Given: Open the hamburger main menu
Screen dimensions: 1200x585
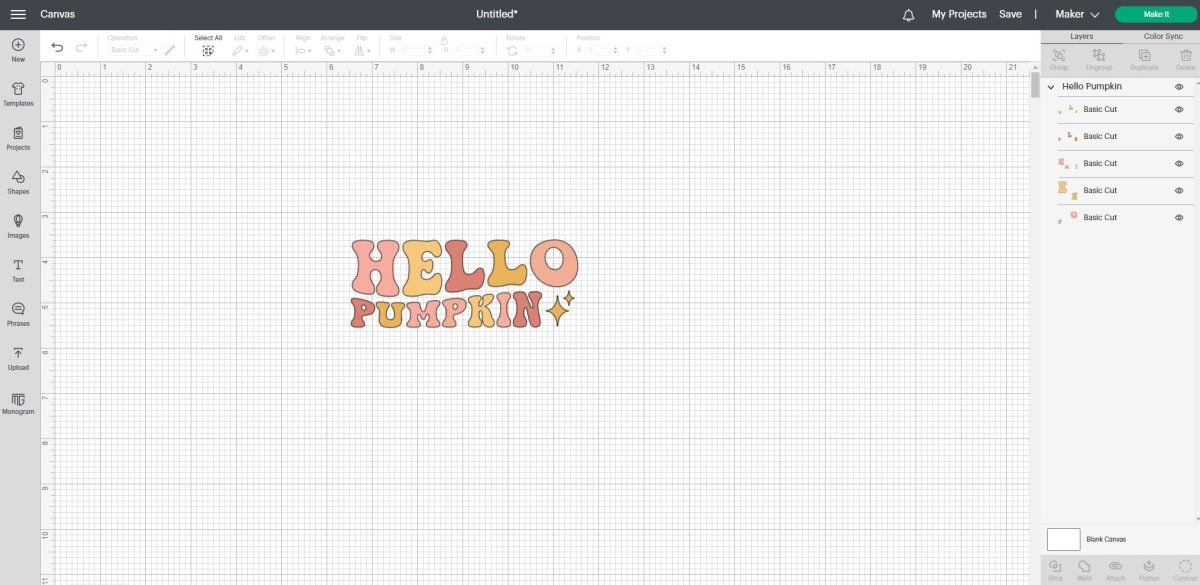Looking at the screenshot, I should tap(18, 14).
